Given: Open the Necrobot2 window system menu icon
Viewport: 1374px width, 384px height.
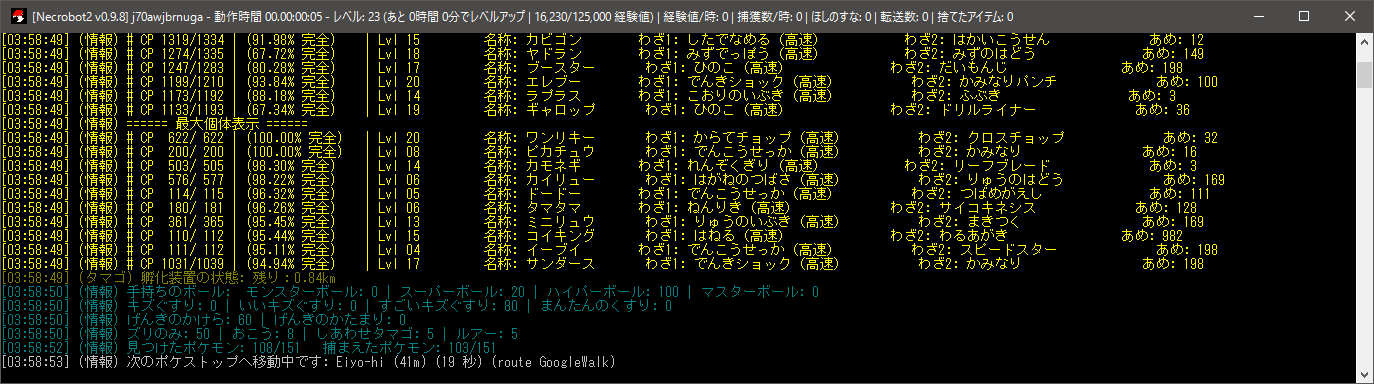Looking at the screenshot, I should point(16,16).
